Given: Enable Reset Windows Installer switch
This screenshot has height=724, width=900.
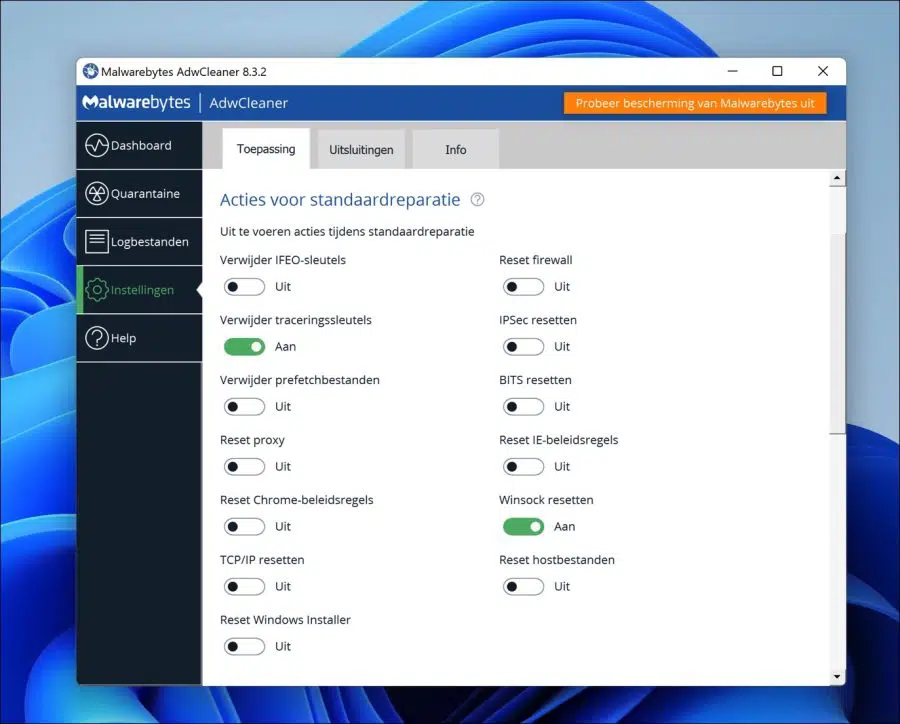Looking at the screenshot, I should pos(245,646).
